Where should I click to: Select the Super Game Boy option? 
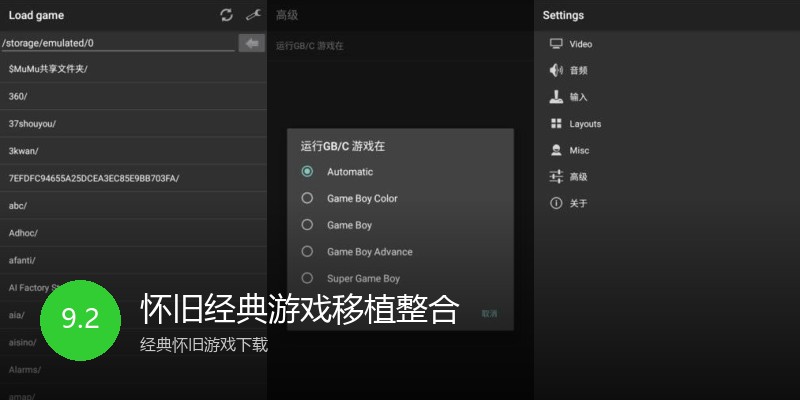307,278
